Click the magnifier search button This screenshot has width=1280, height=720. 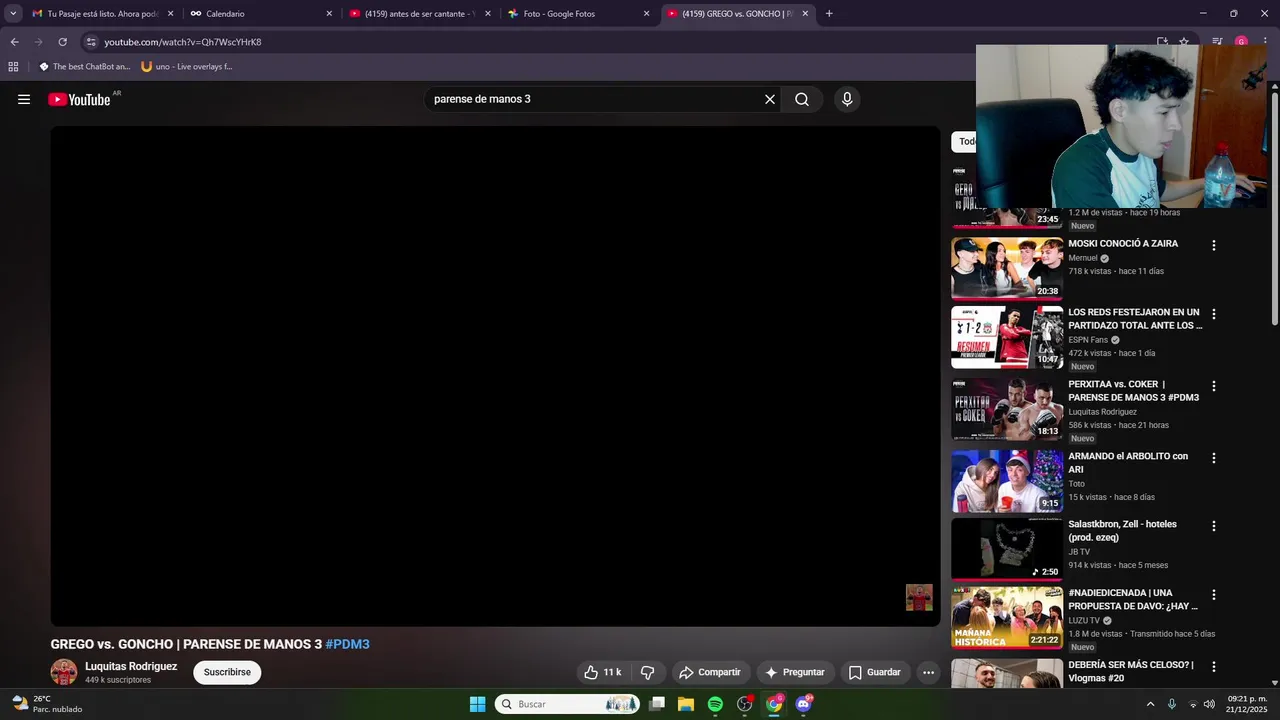[802, 99]
